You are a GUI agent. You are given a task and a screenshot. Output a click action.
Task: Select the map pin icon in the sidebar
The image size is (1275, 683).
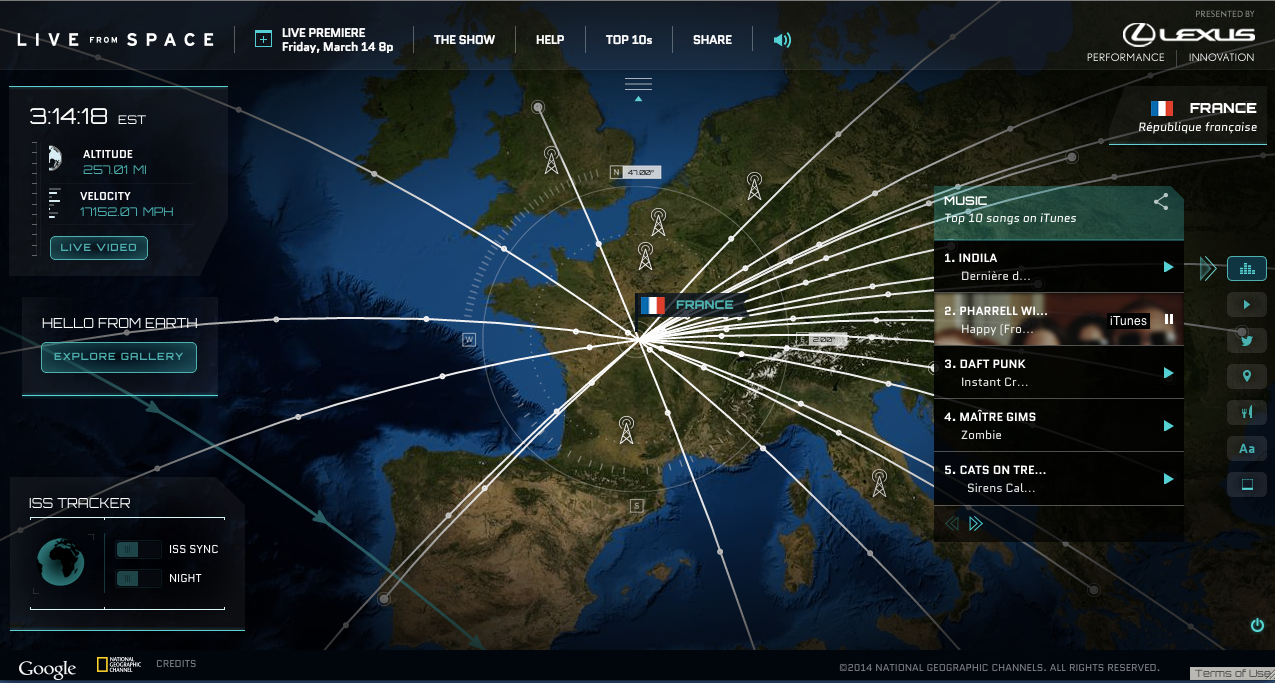[x=1246, y=376]
